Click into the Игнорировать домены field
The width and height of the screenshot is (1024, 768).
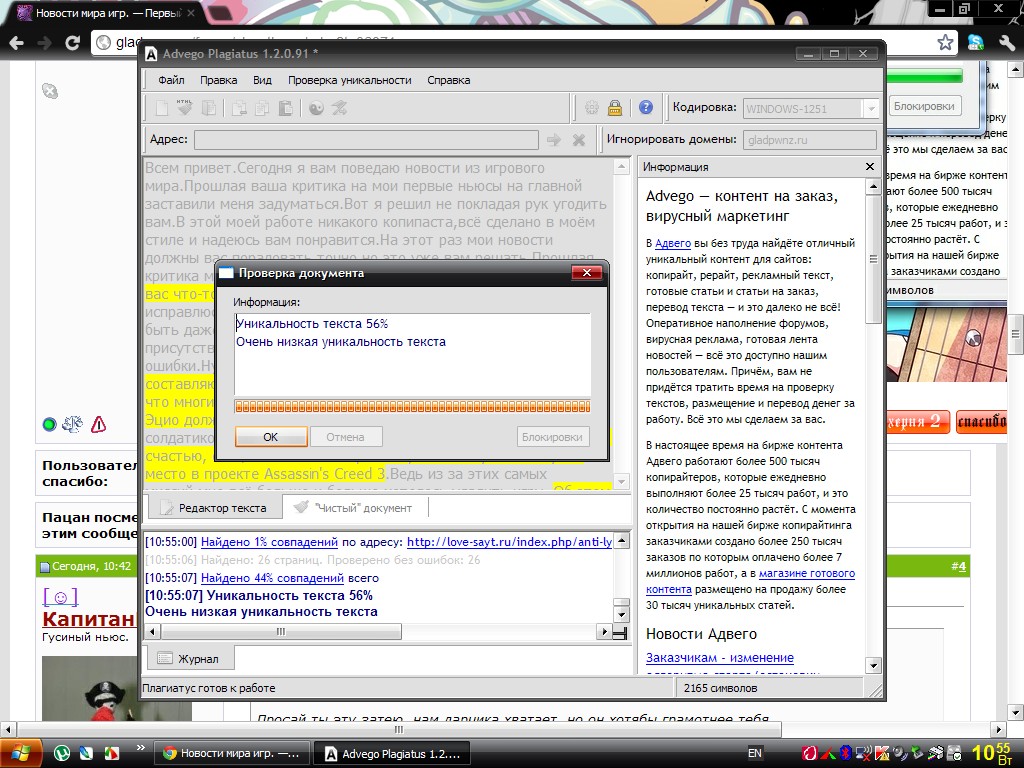(x=809, y=140)
